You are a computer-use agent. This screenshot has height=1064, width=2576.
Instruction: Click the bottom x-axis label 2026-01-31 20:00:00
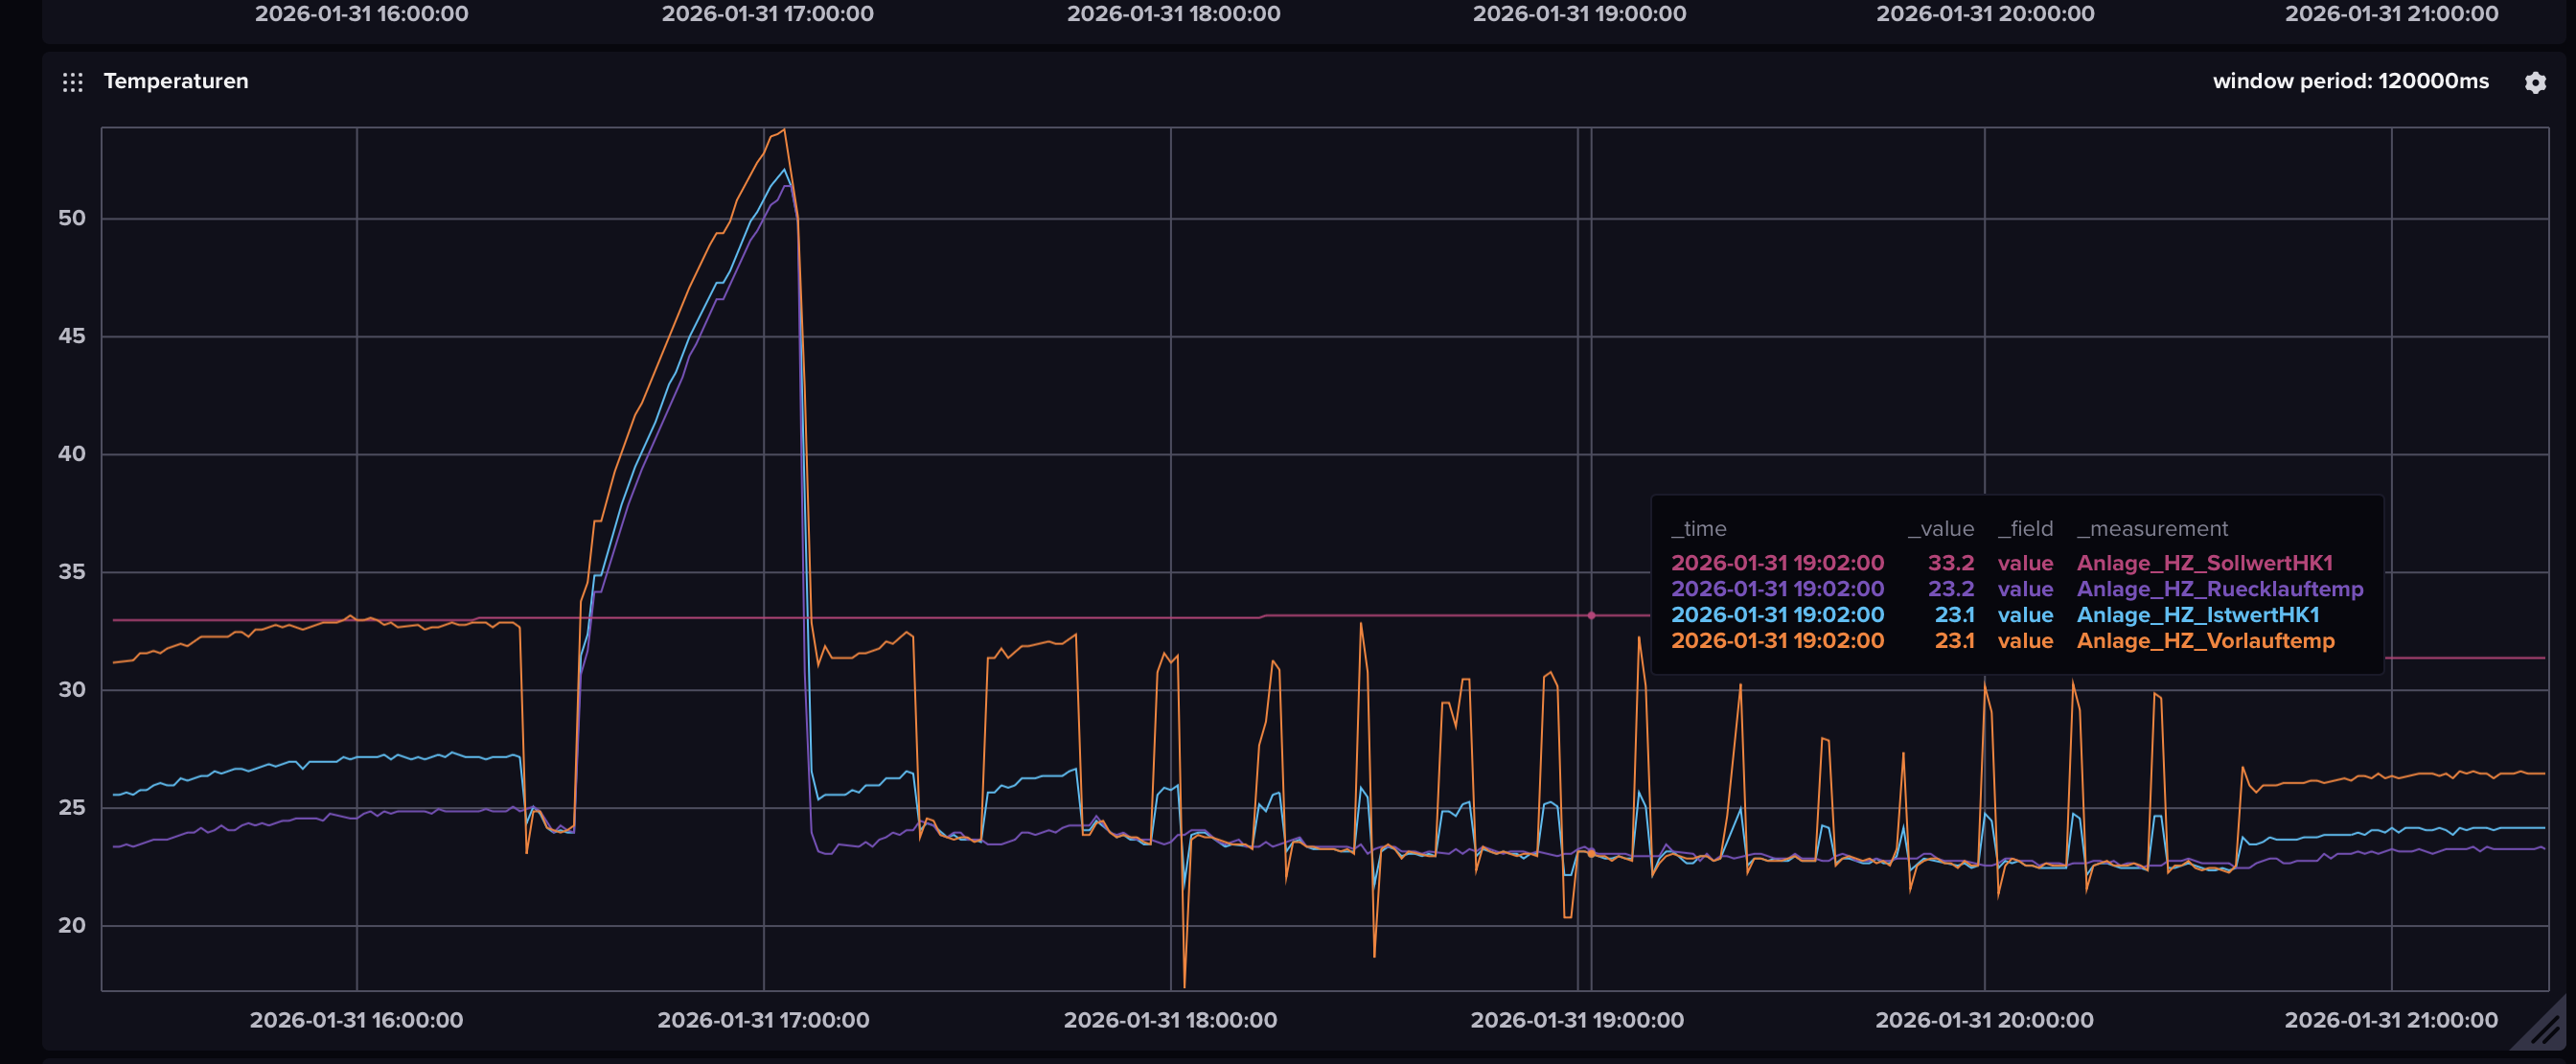[1983, 1020]
